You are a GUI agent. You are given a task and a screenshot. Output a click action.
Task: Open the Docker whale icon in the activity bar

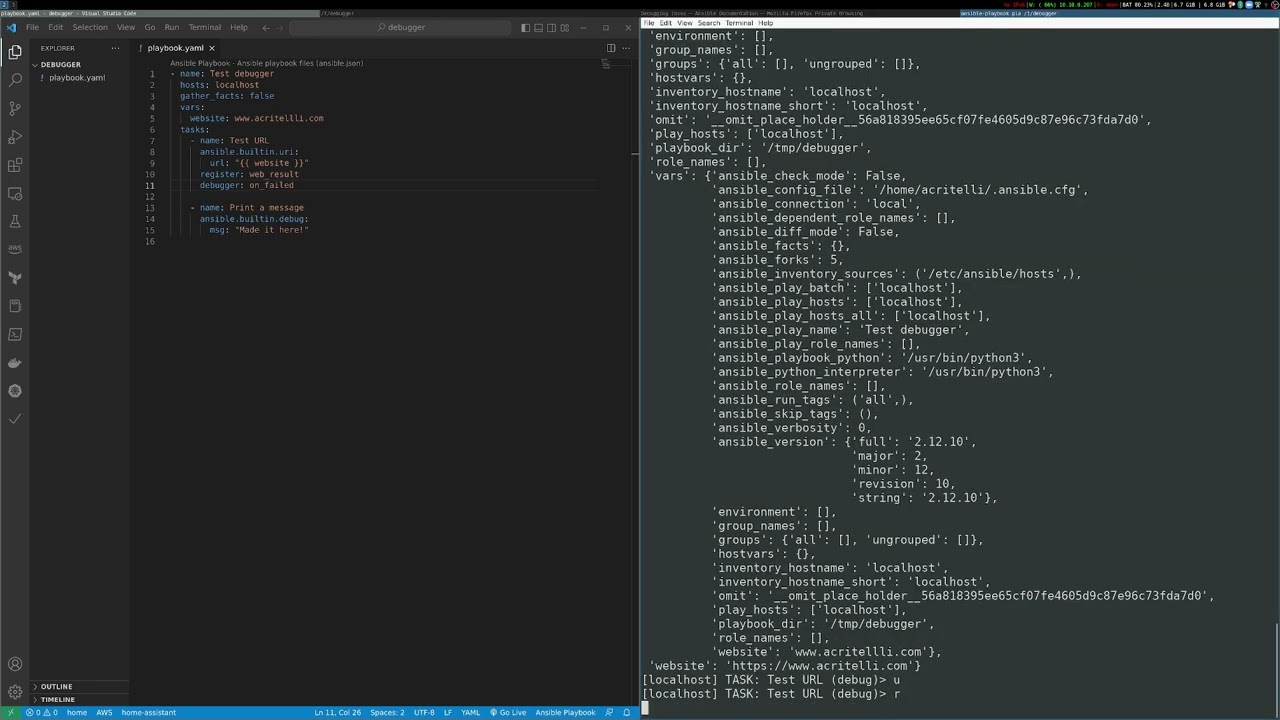tap(15, 363)
